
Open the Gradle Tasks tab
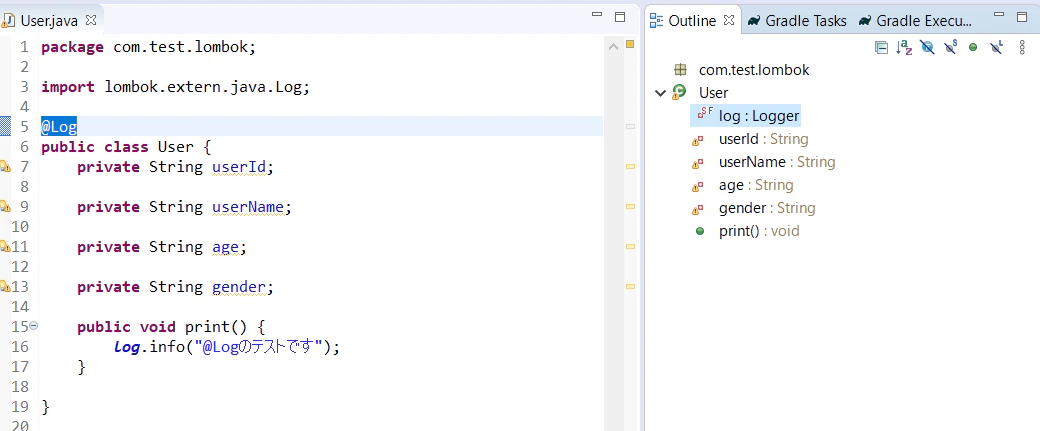tap(797, 21)
